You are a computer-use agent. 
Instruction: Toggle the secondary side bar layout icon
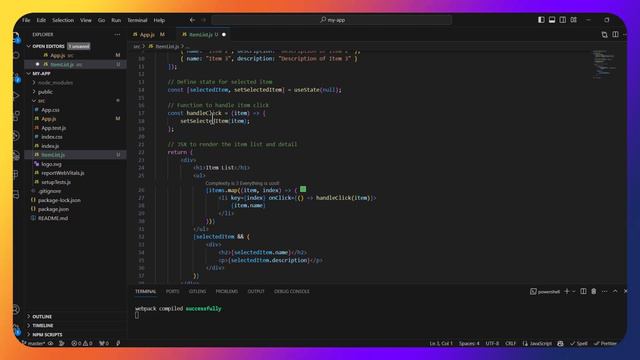click(x=562, y=20)
